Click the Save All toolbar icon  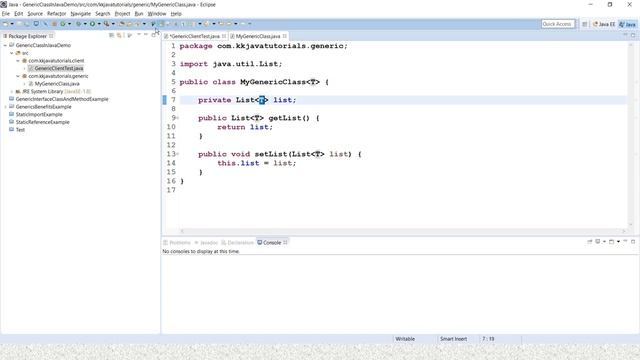(x=26, y=24)
